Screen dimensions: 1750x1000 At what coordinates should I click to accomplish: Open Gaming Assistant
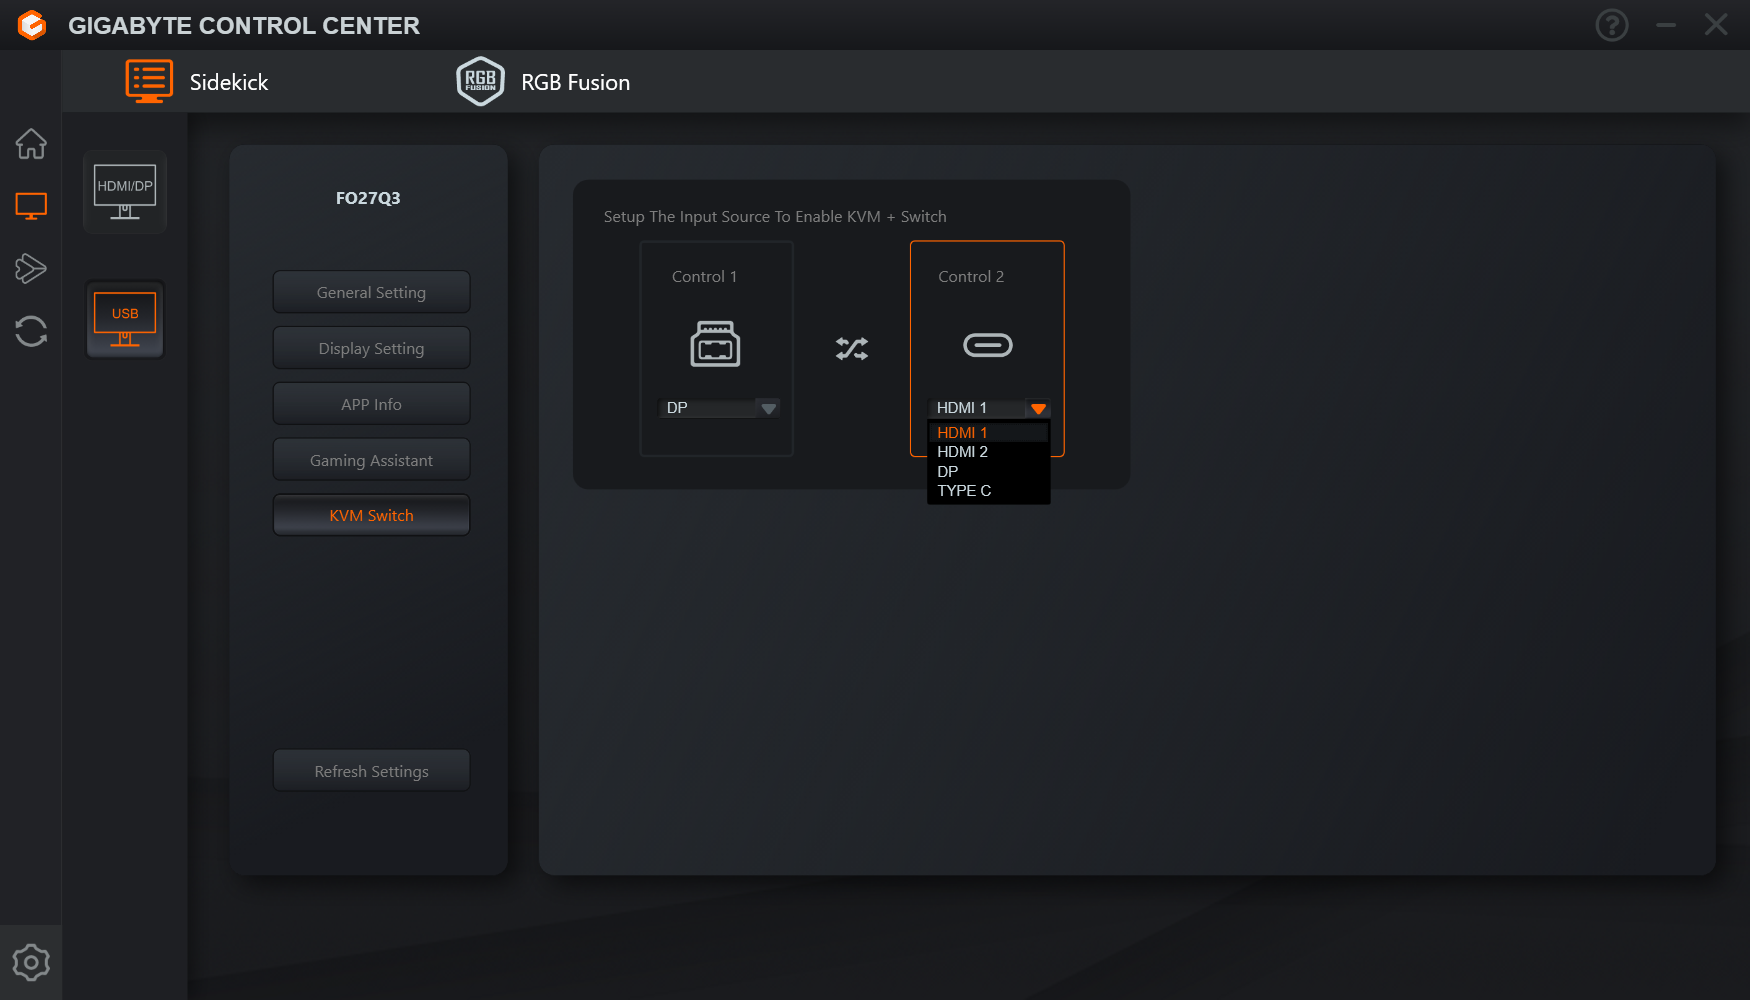click(x=371, y=460)
